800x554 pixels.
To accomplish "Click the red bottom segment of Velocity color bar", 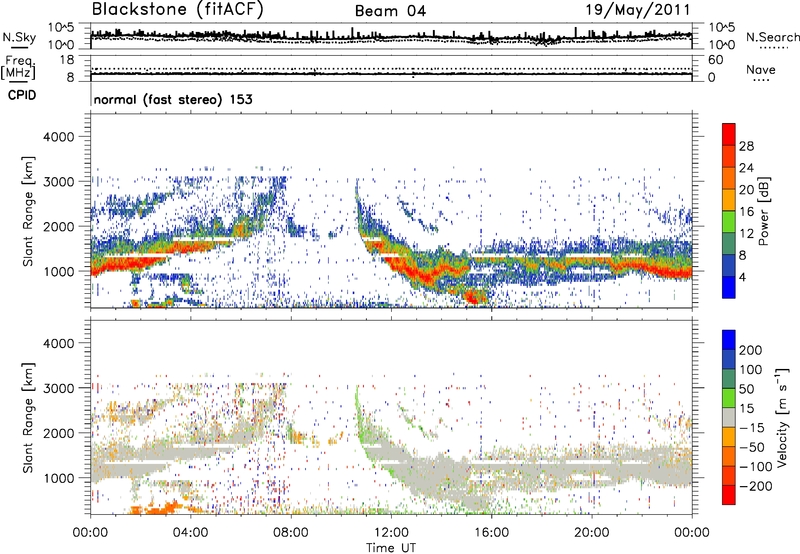I will 729,494.
